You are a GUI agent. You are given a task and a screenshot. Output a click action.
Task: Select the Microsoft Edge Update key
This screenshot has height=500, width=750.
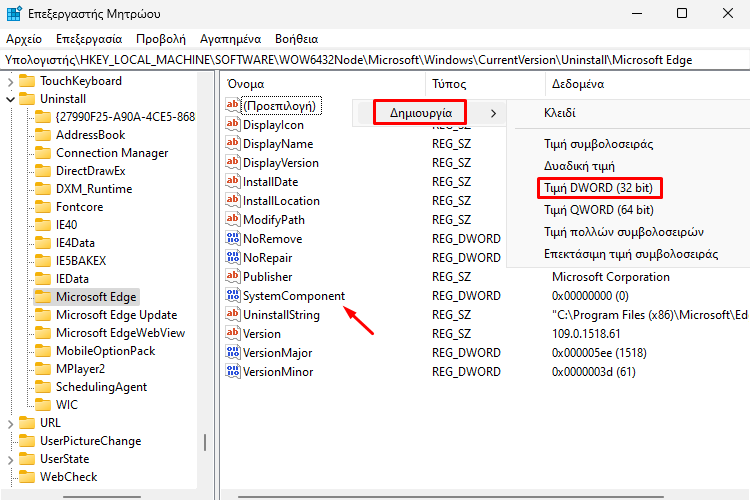[117, 315]
